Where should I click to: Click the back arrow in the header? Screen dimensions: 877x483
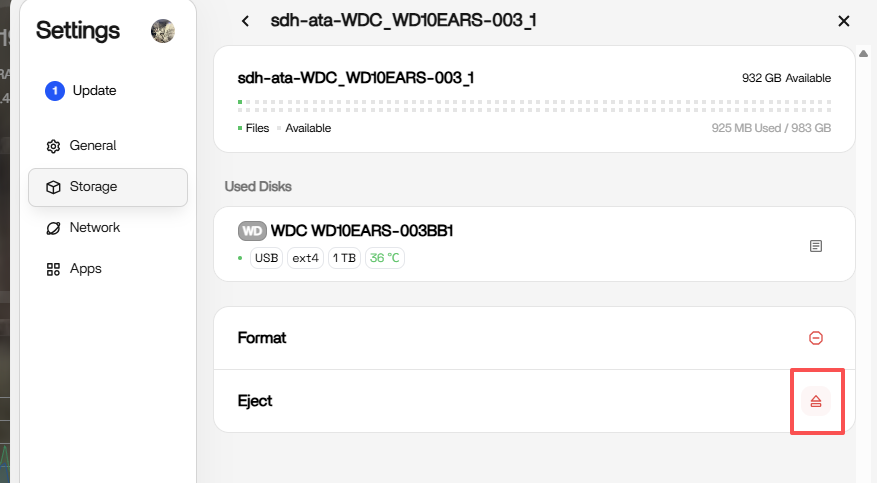point(246,21)
